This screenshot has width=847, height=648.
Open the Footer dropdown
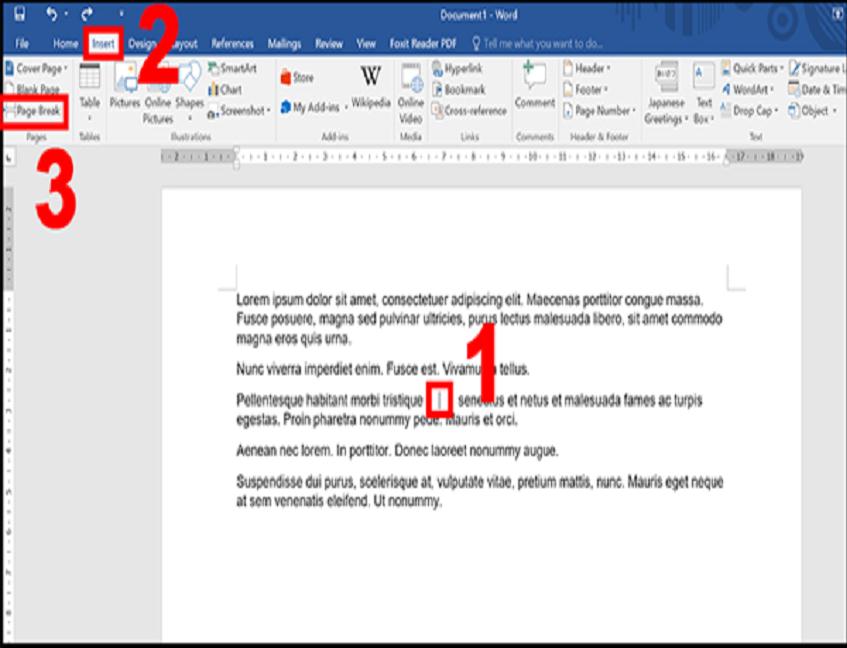(585, 90)
